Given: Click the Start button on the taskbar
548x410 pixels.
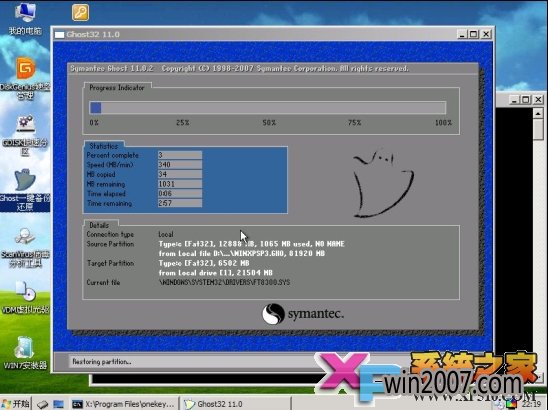Looking at the screenshot, I should point(16,404).
